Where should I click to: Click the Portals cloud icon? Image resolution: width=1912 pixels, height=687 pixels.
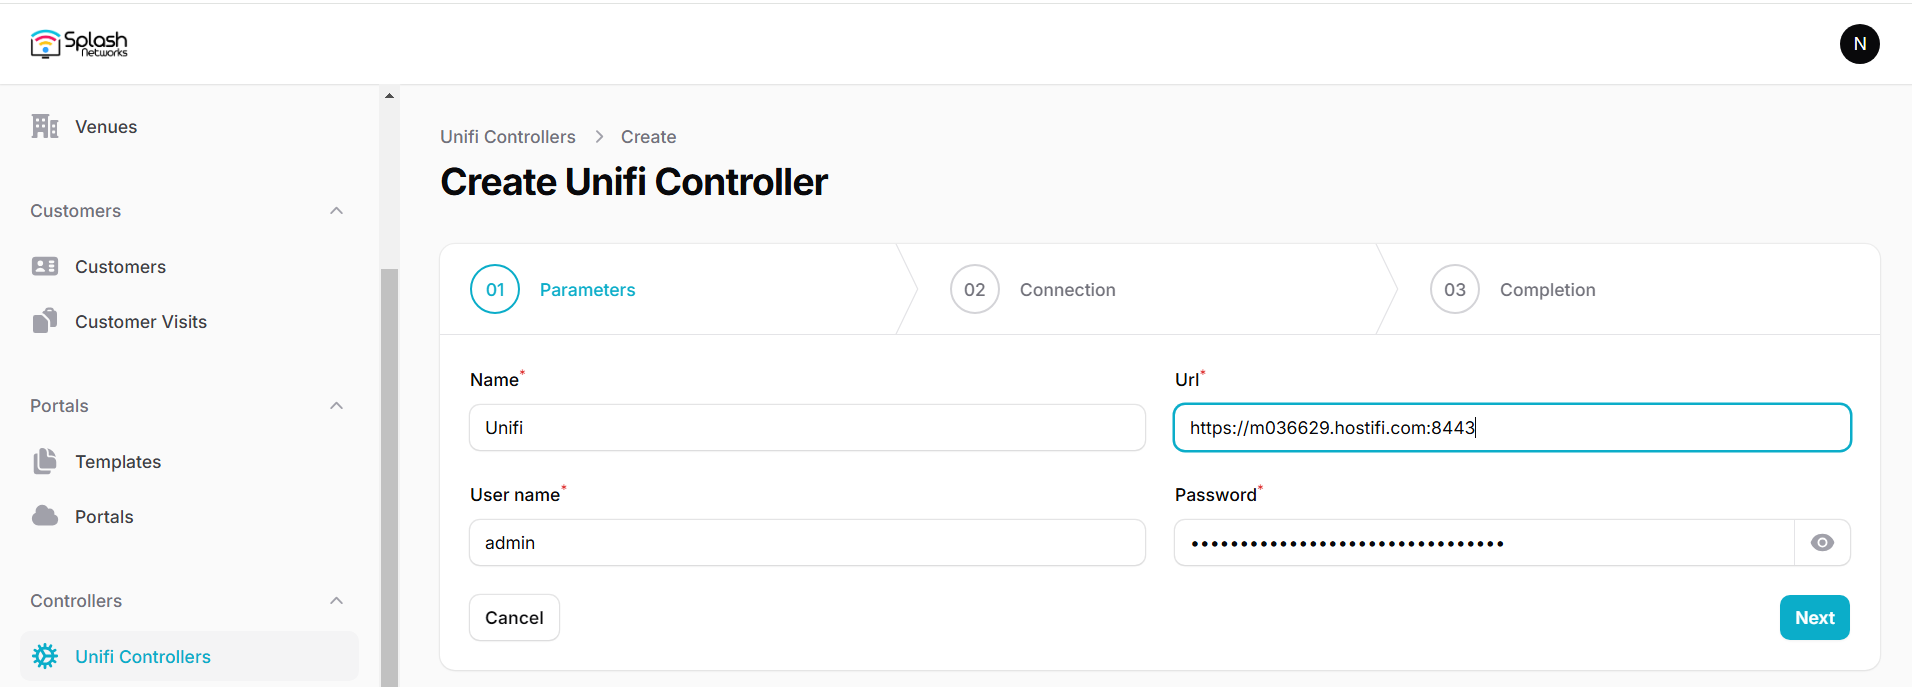pyautogui.click(x=45, y=516)
